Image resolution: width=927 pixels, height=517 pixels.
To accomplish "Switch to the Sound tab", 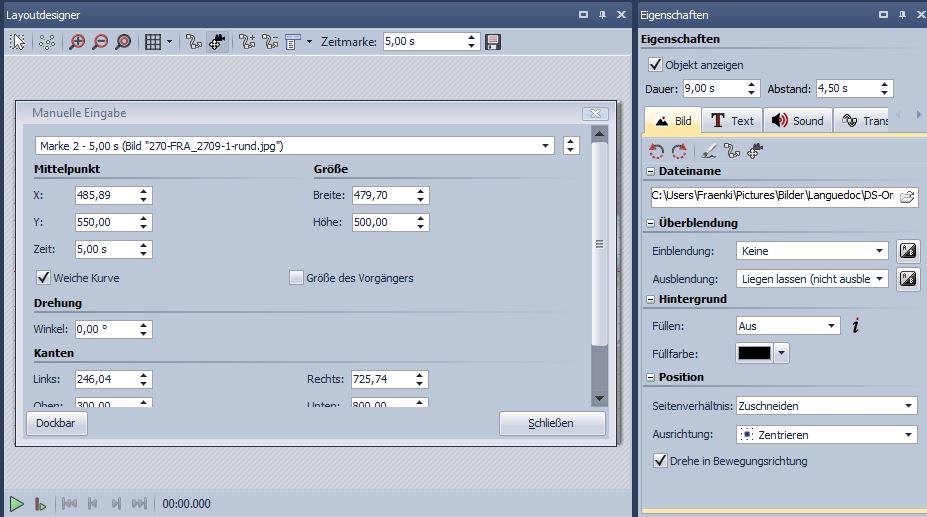I will (797, 121).
